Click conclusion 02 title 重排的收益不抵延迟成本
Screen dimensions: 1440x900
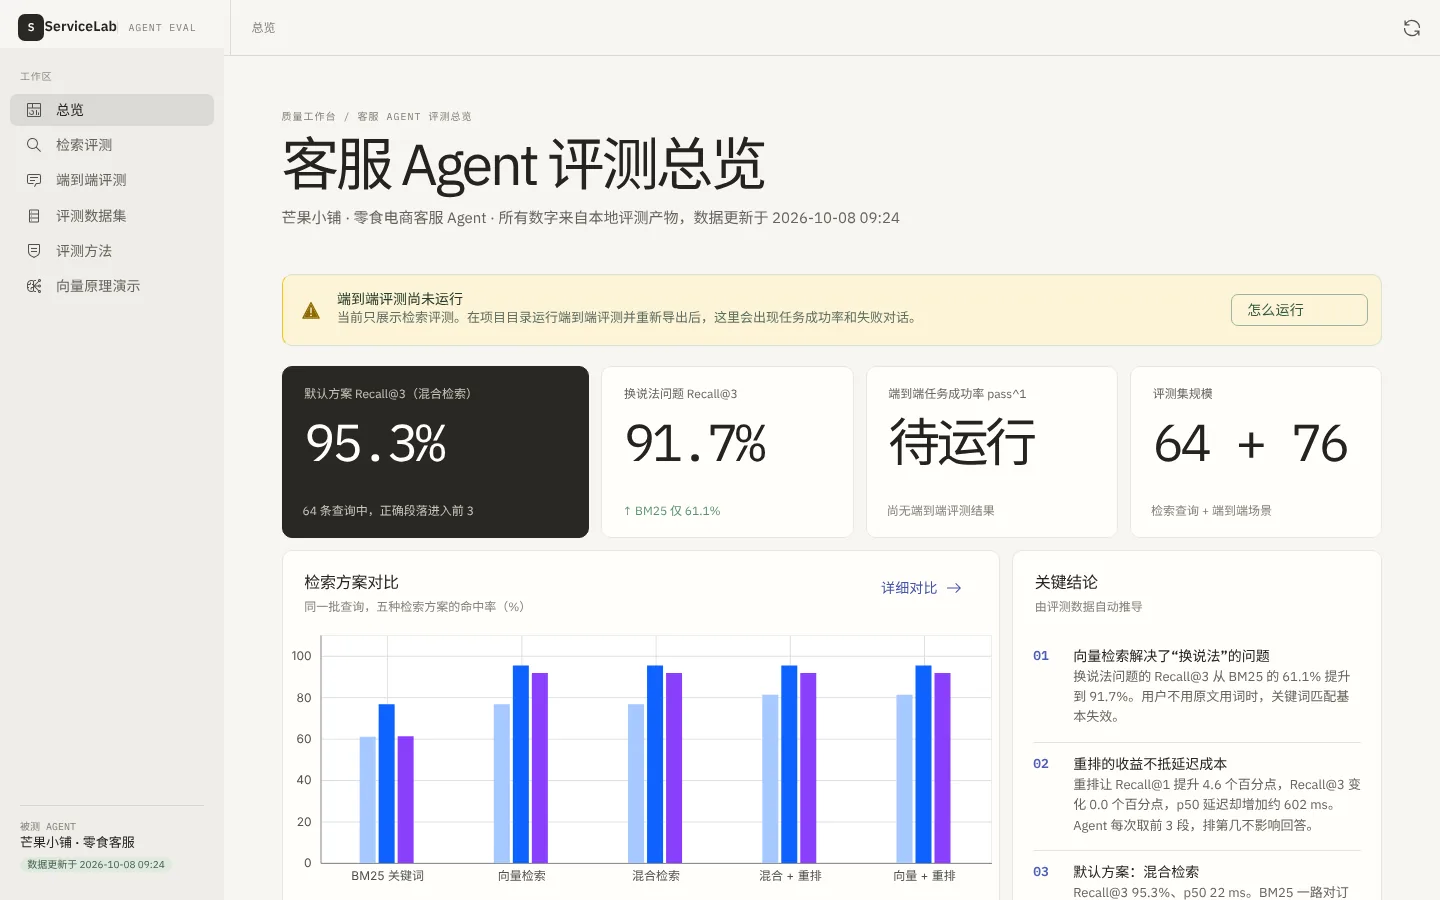[x=1150, y=764]
